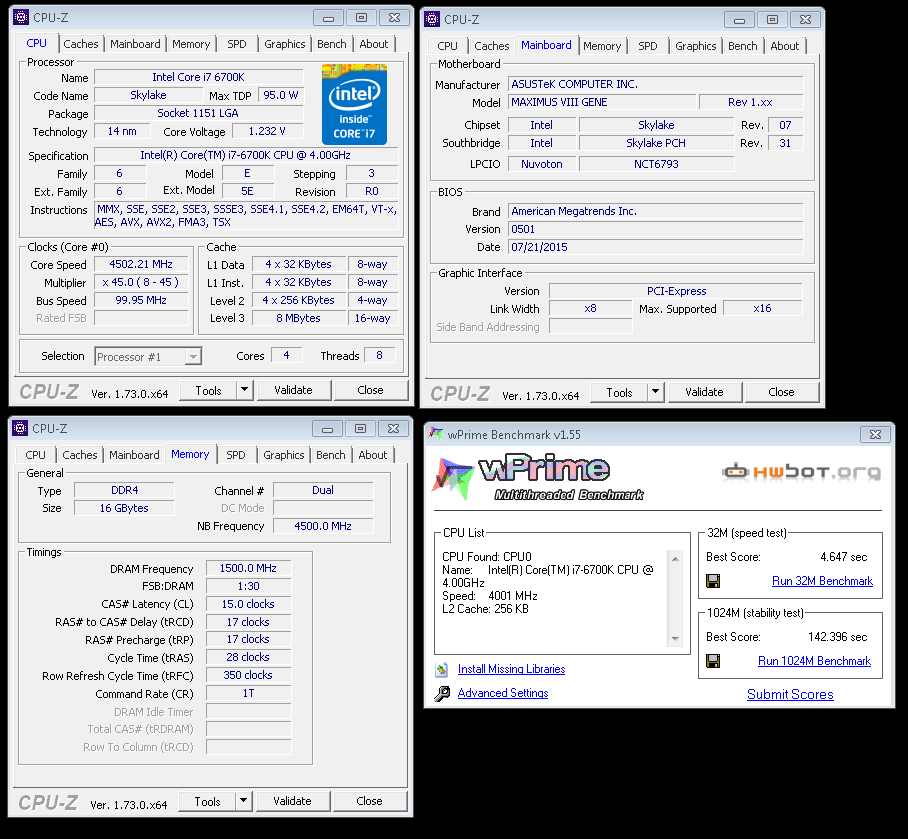Switch to CPU tab in the Memory window
This screenshot has width=908, height=839.
coord(35,455)
